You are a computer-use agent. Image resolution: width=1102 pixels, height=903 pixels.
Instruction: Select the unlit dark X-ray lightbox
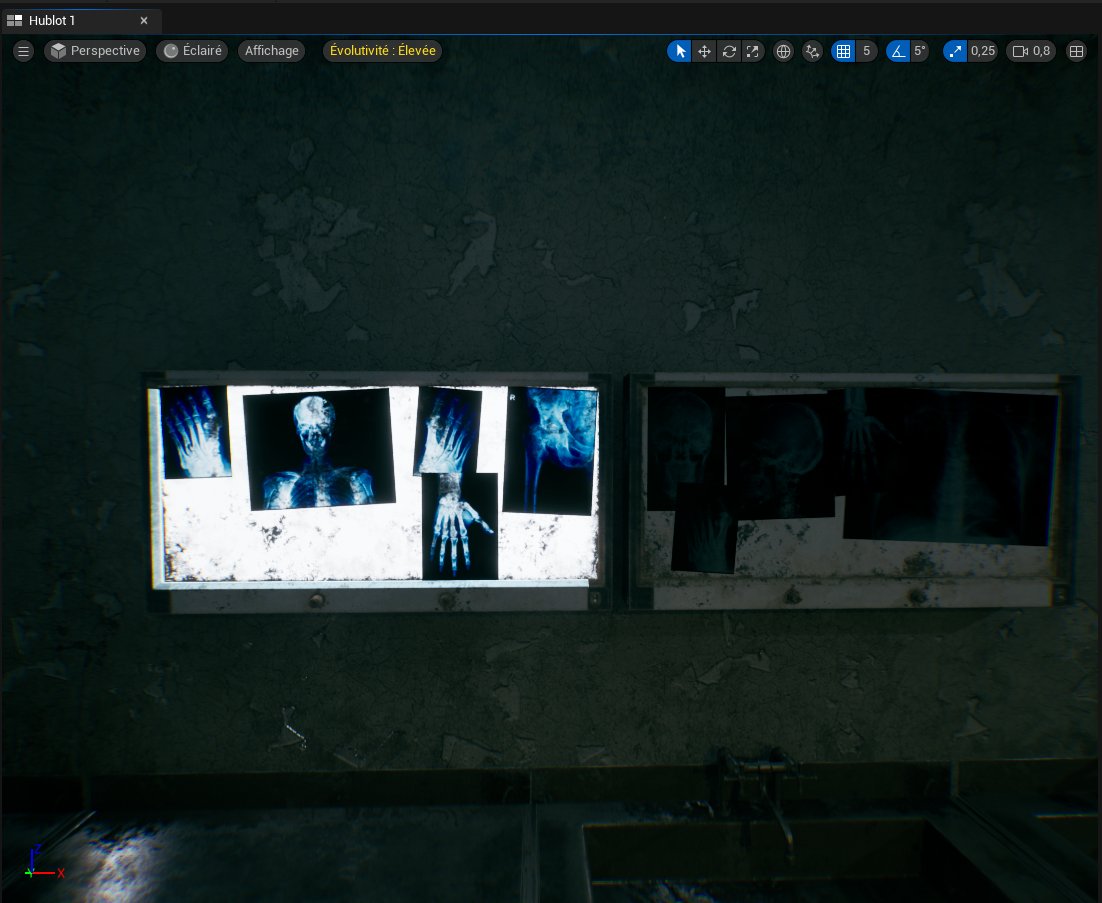(x=850, y=492)
